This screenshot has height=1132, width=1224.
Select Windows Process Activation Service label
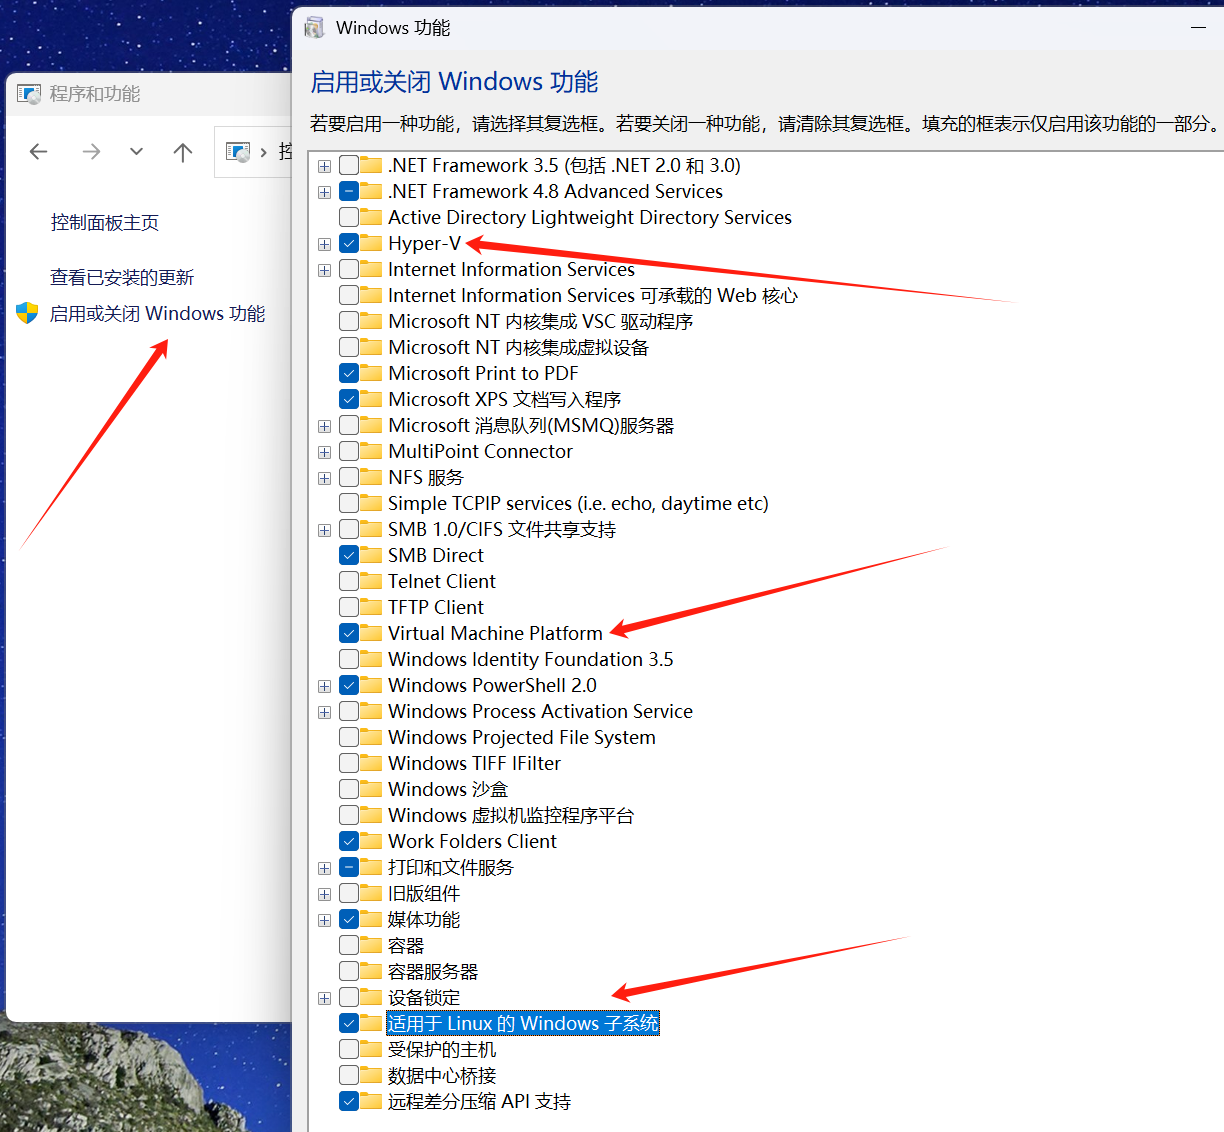pos(540,711)
